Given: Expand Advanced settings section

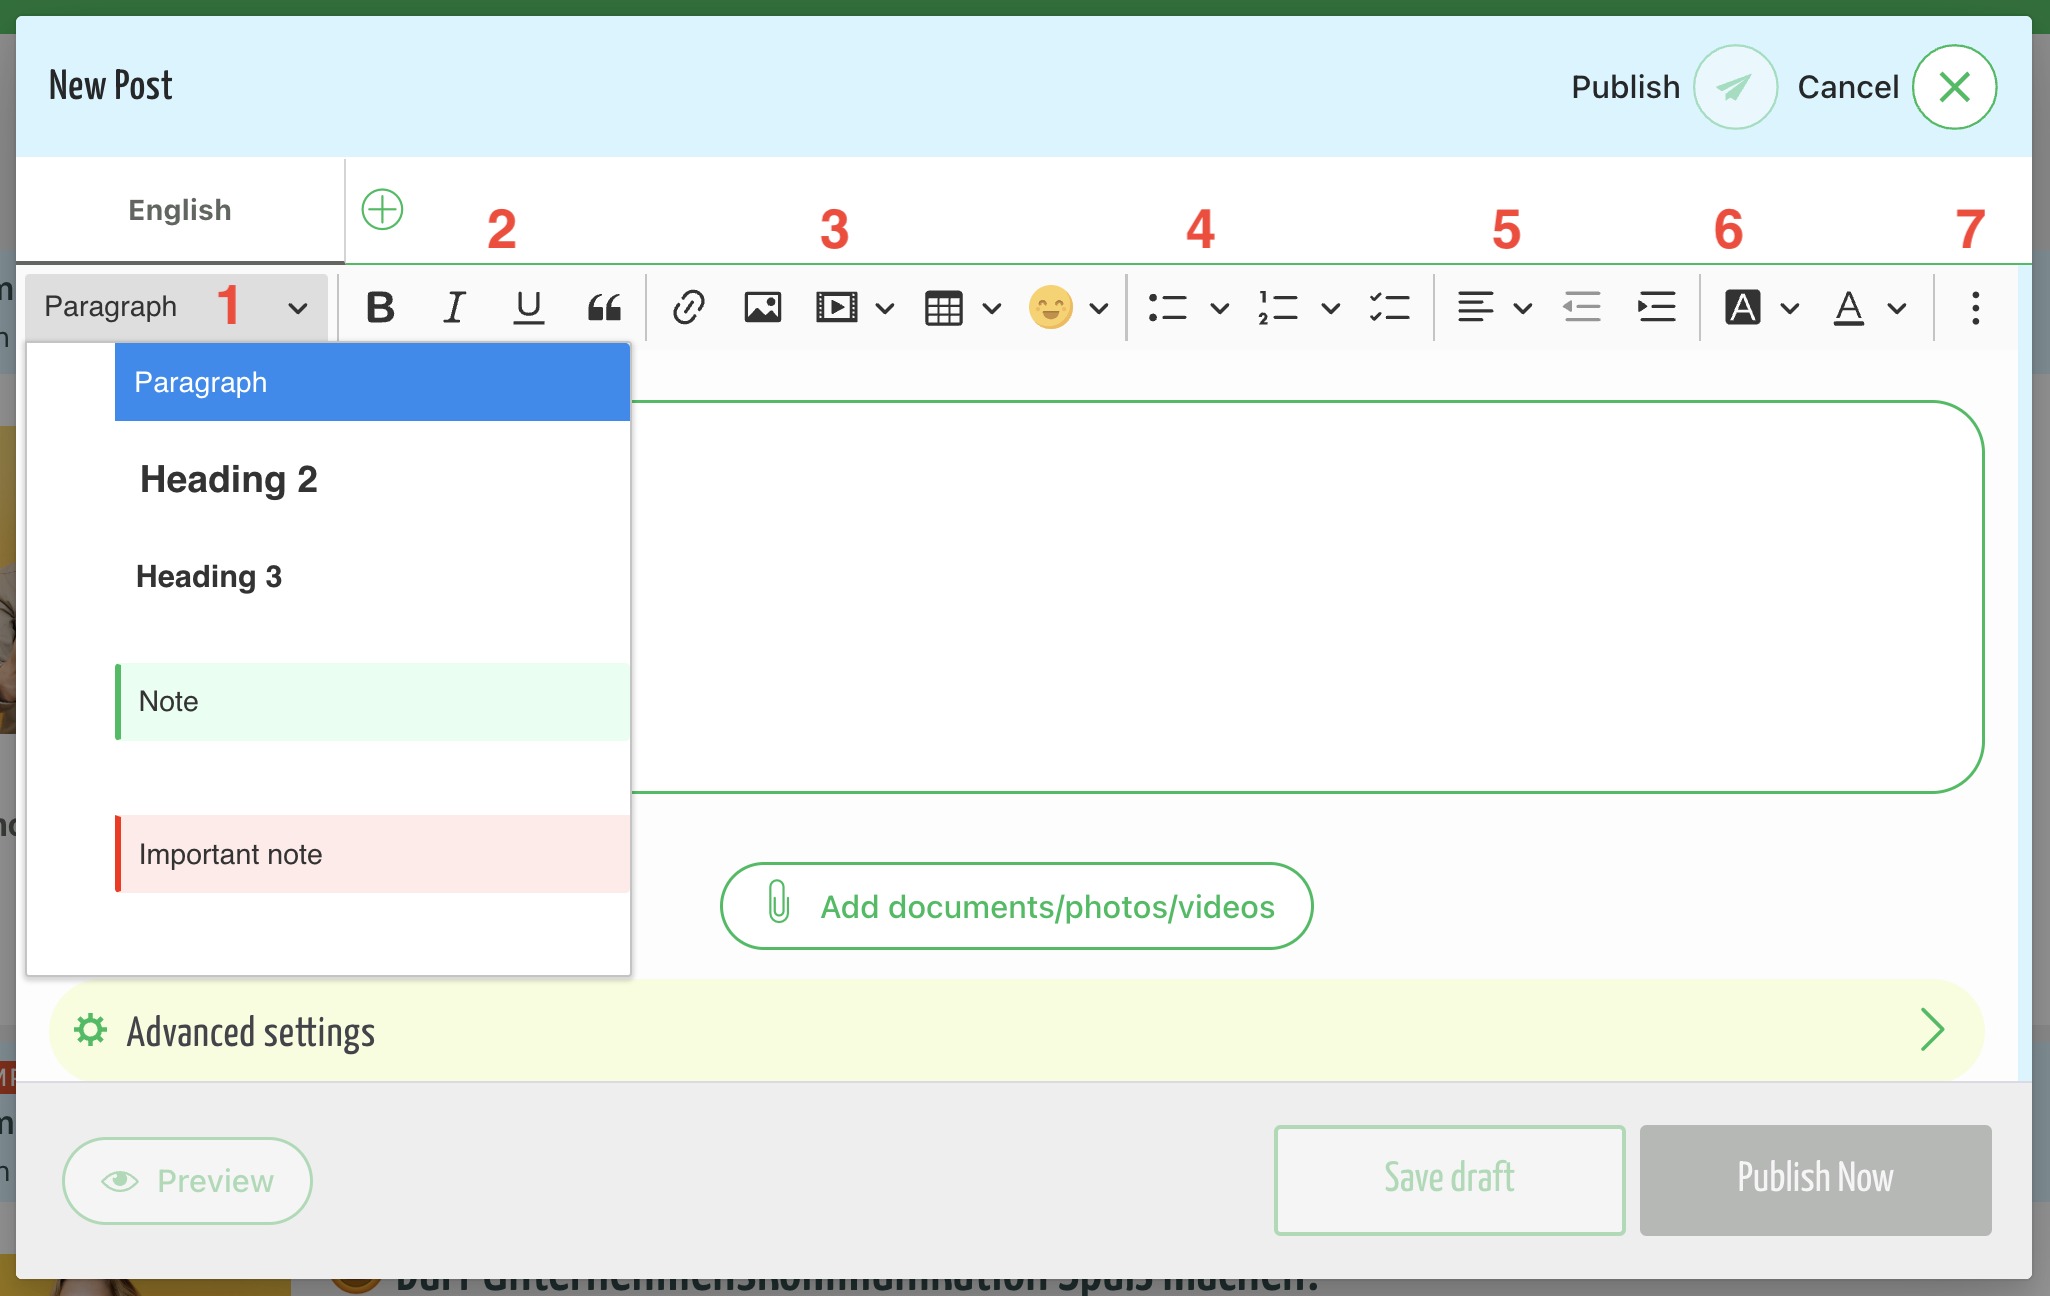Looking at the screenshot, I should (1016, 1030).
